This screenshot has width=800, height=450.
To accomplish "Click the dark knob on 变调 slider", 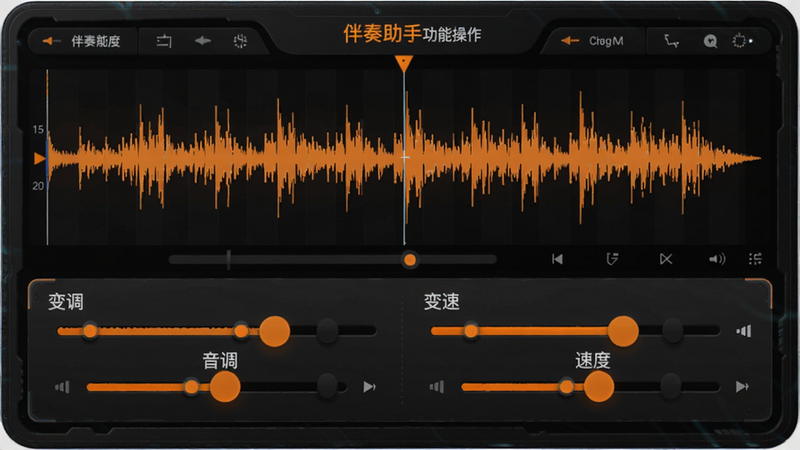I will click(x=327, y=331).
